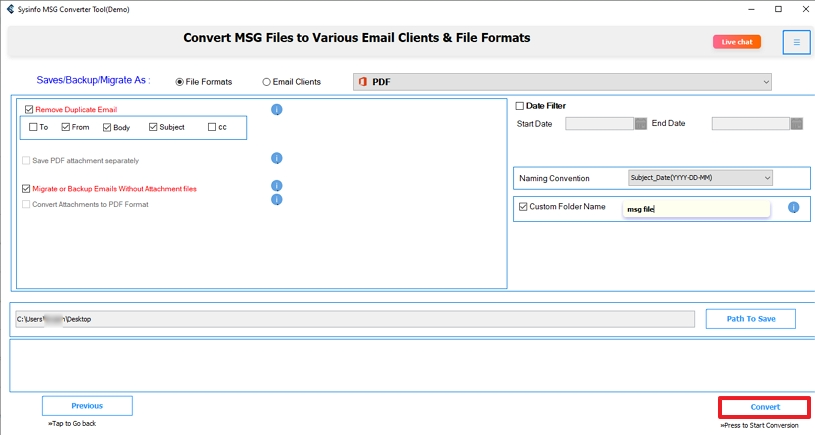Show info for Convert Attachments to PDF
815x435 pixels.
277,200
